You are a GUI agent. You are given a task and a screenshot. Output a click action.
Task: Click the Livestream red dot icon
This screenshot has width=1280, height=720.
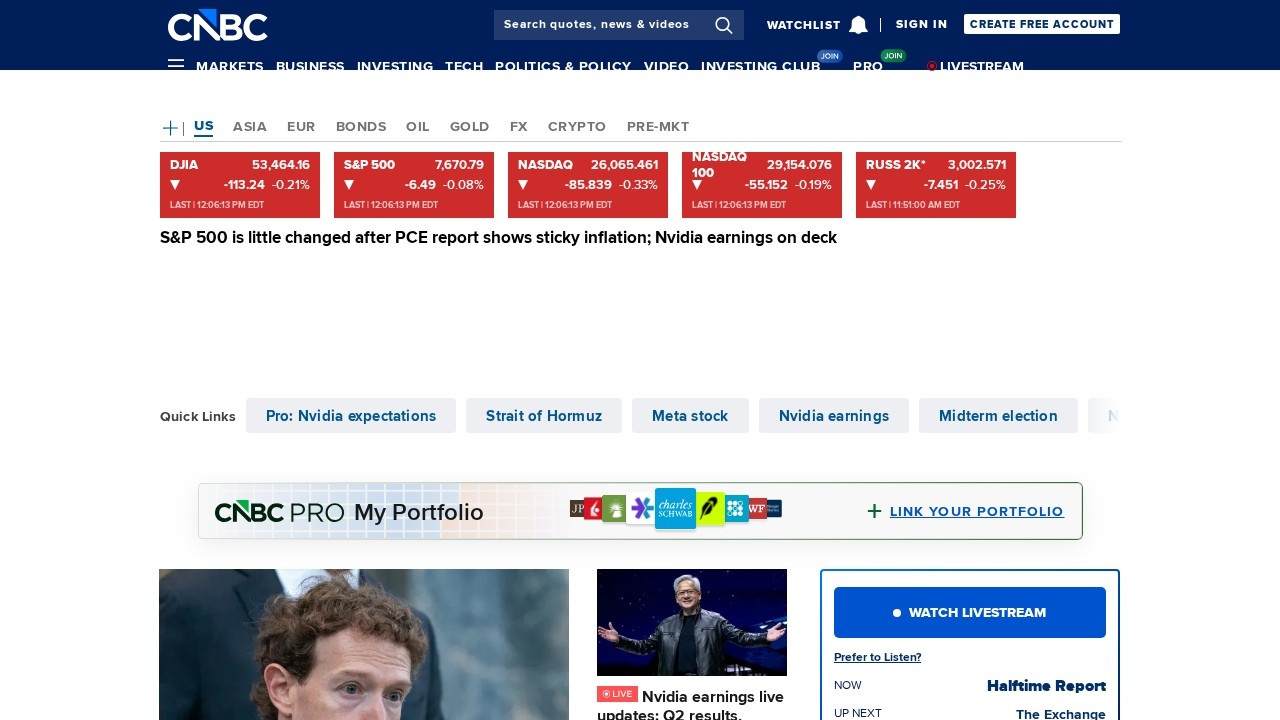coord(932,66)
